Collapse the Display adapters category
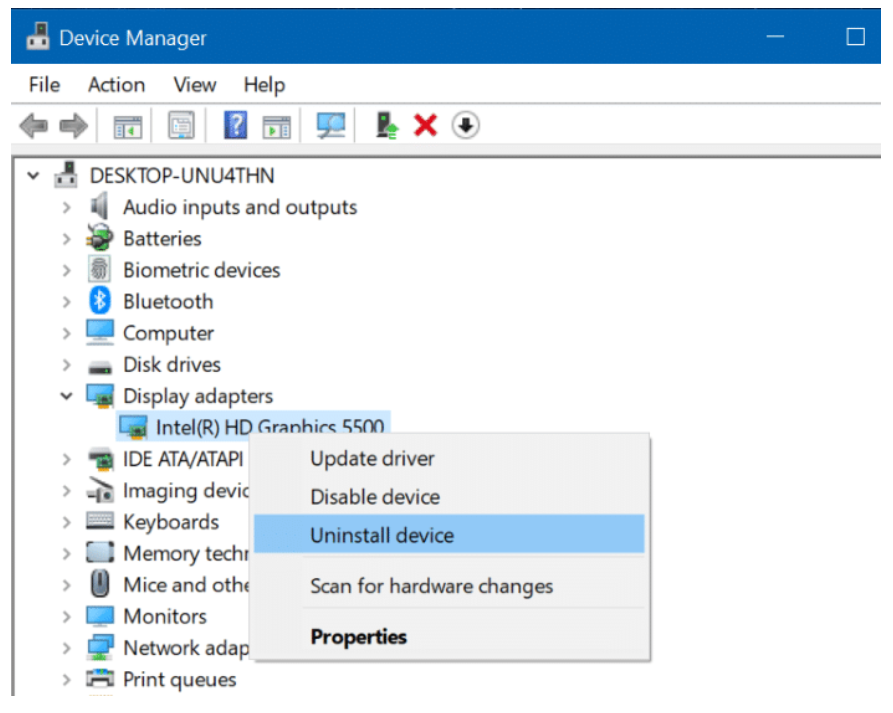Screen dimensions: 893x713 [67, 396]
